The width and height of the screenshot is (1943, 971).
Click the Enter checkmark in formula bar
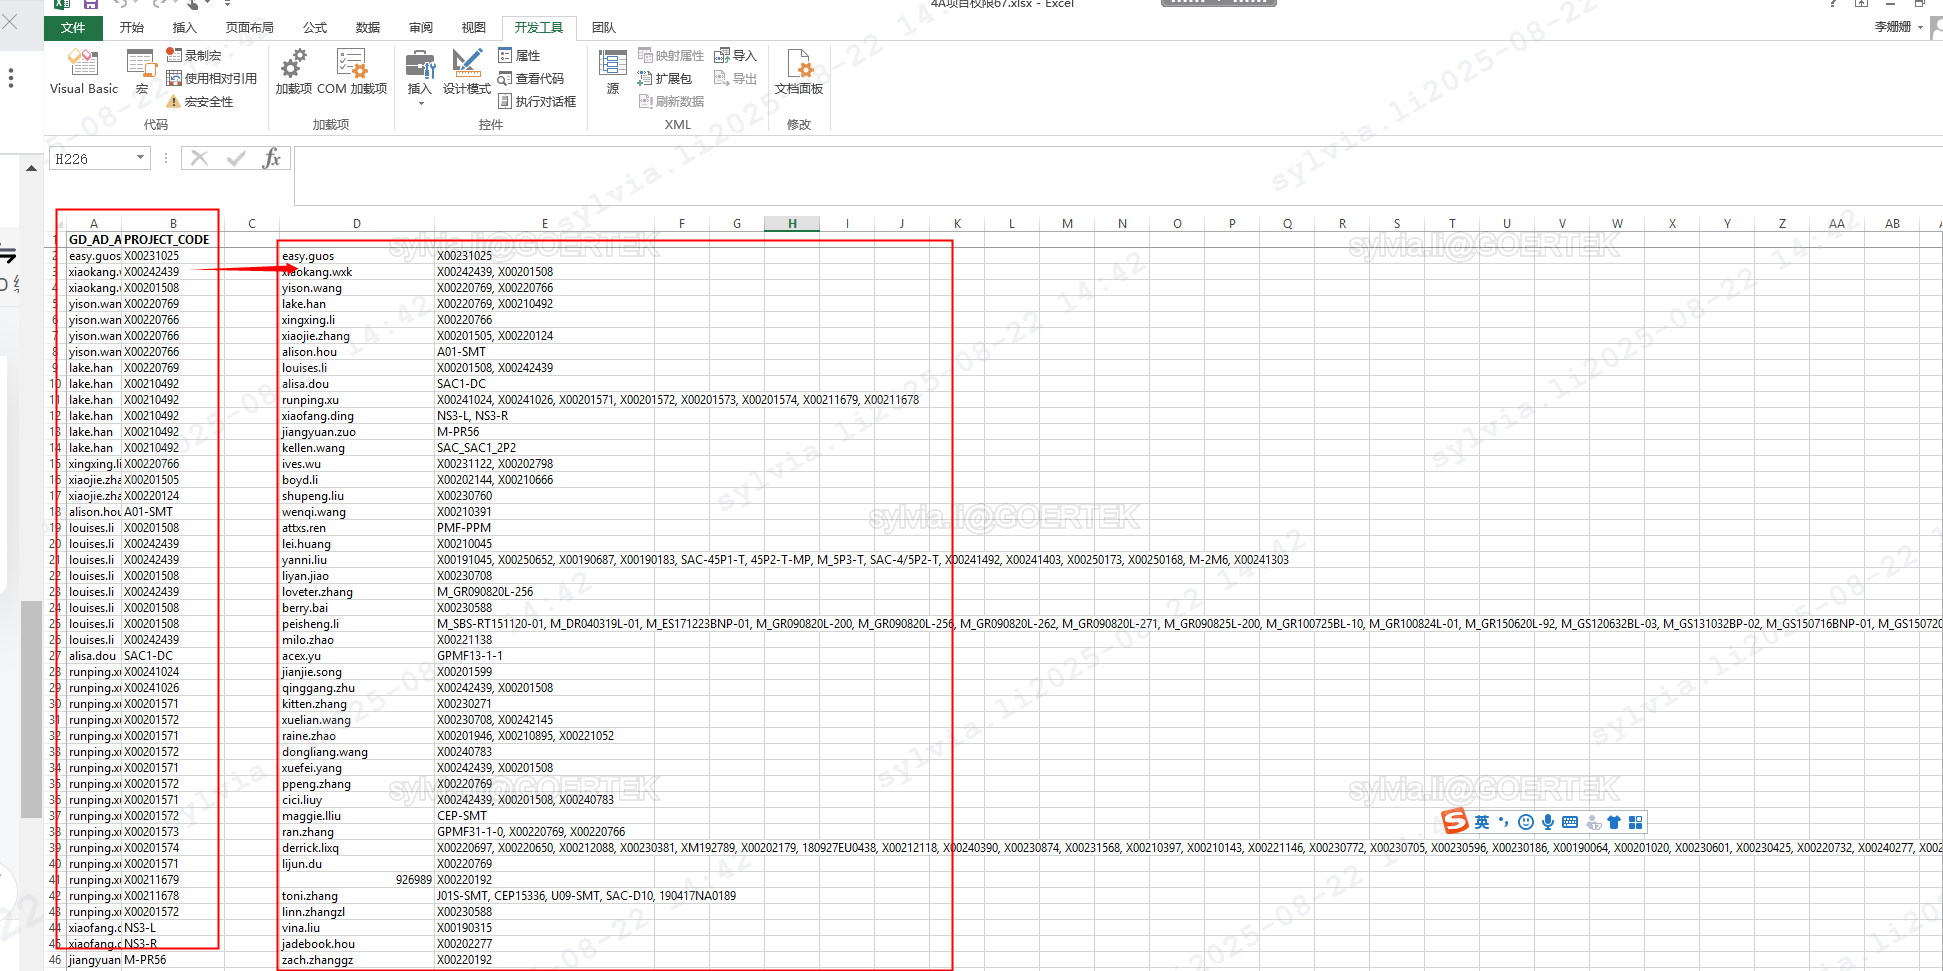(x=236, y=158)
